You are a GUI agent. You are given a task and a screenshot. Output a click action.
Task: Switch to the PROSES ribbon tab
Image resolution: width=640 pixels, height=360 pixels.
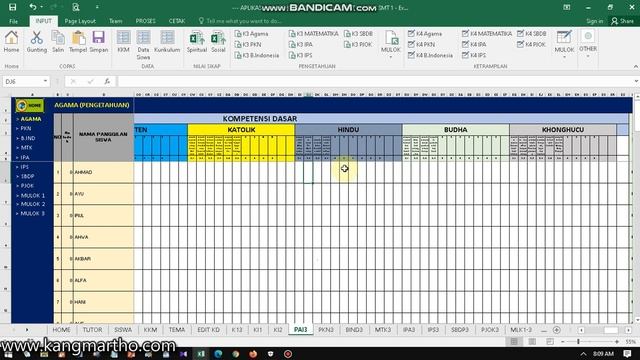[145, 21]
